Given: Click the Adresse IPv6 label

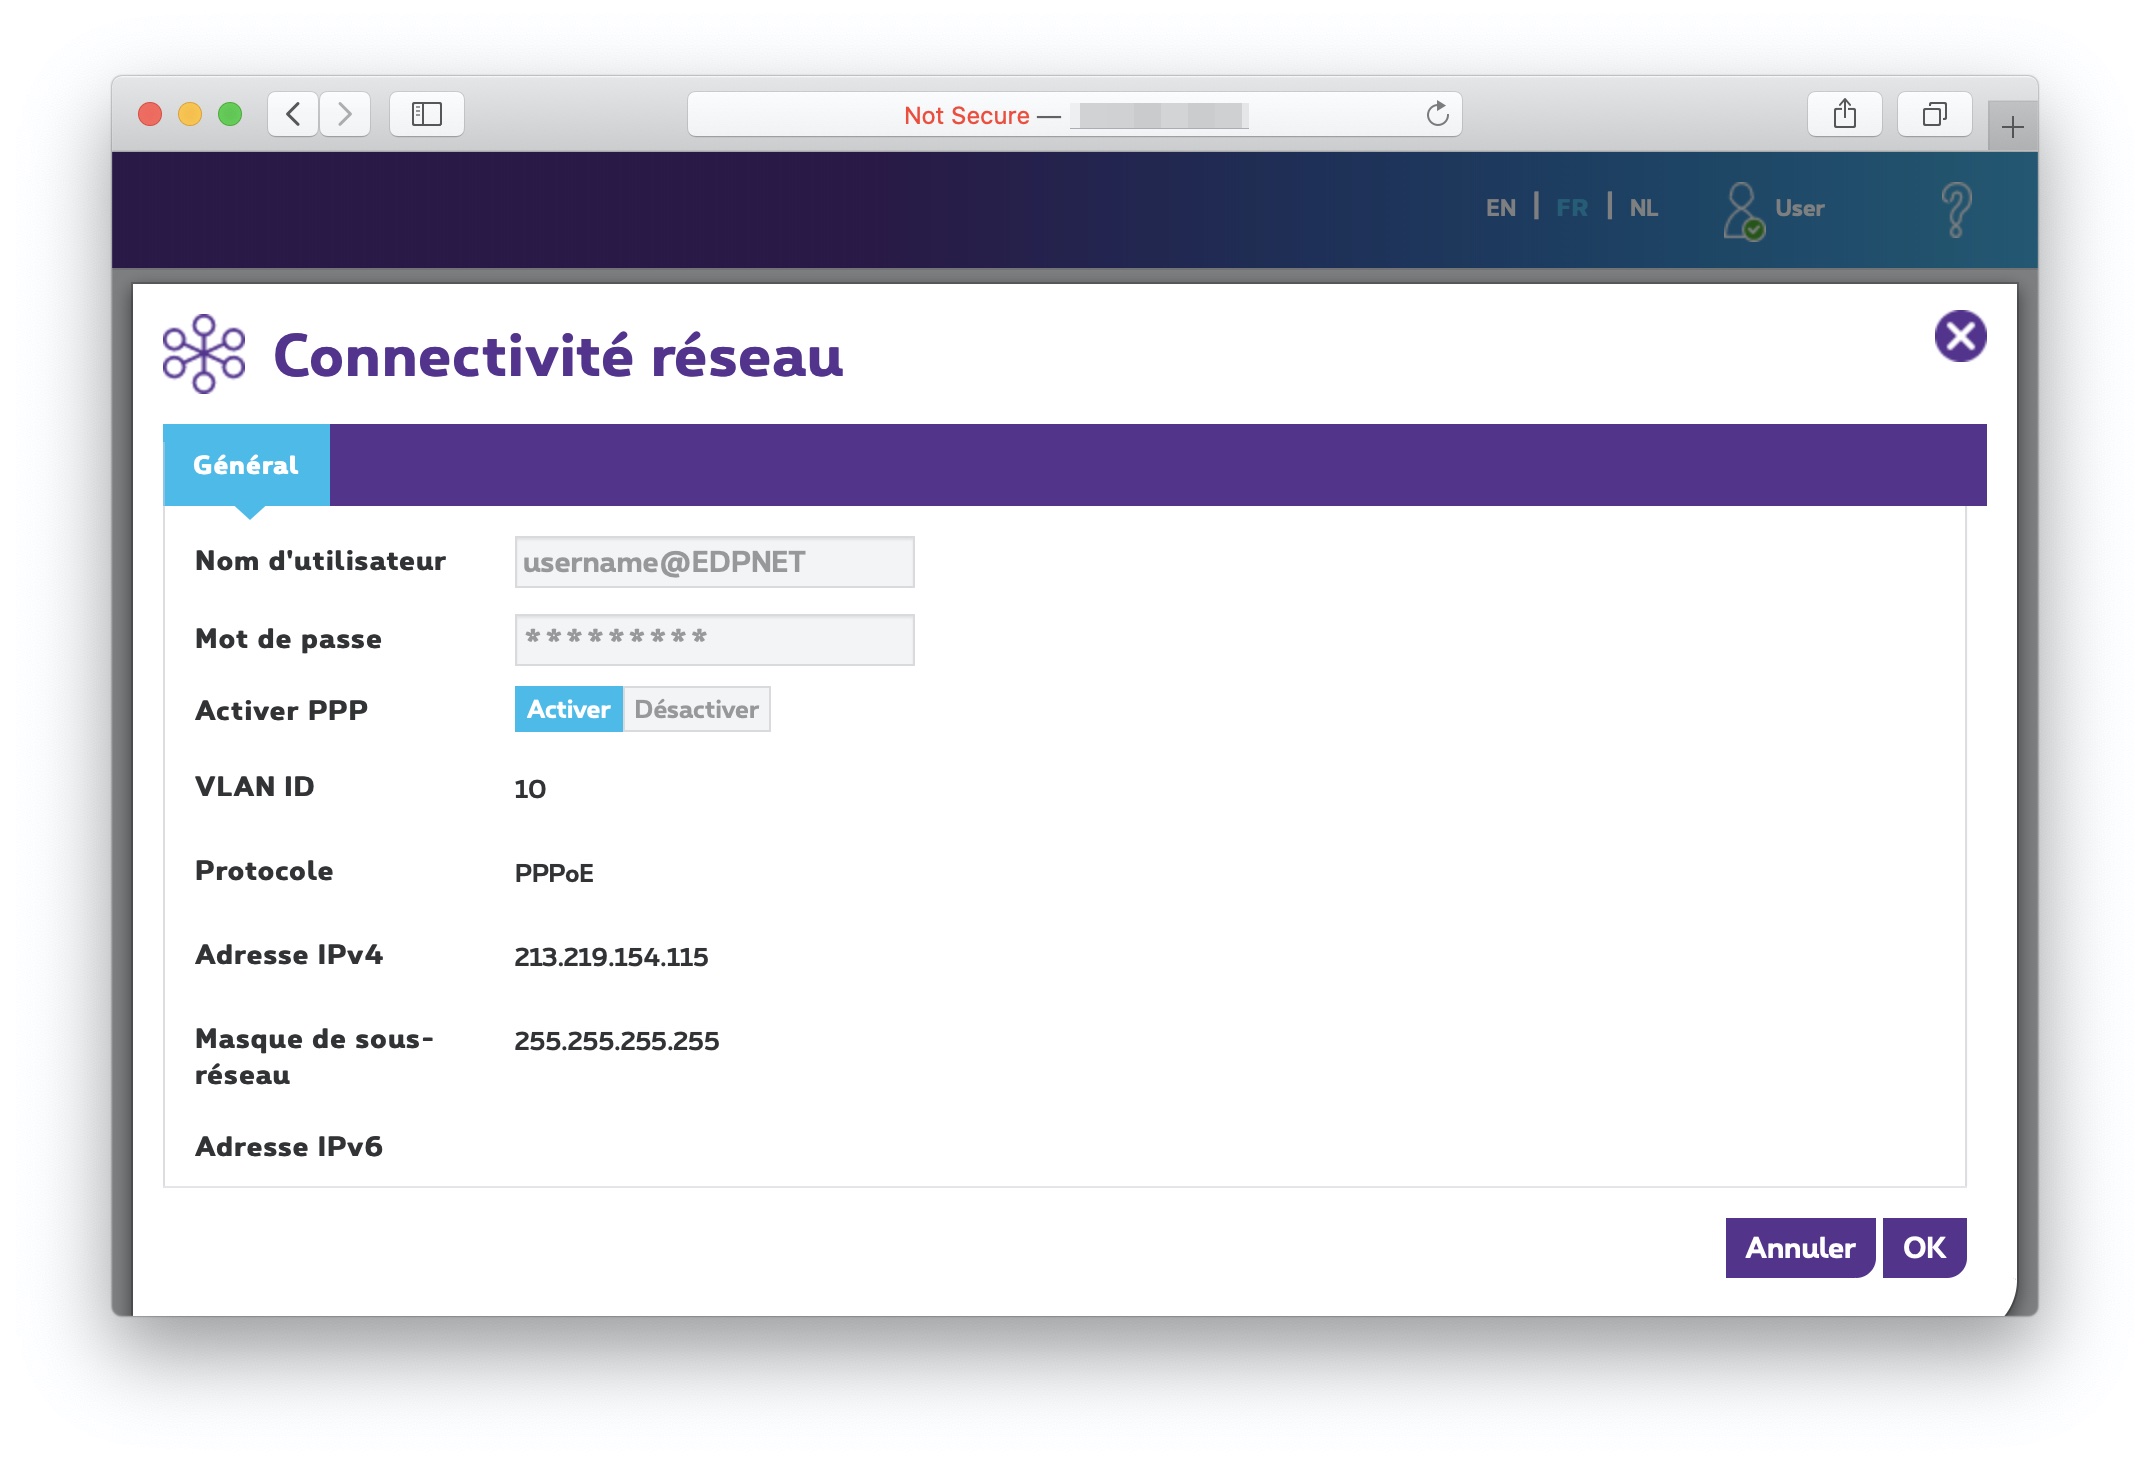Looking at the screenshot, I should tap(289, 1146).
